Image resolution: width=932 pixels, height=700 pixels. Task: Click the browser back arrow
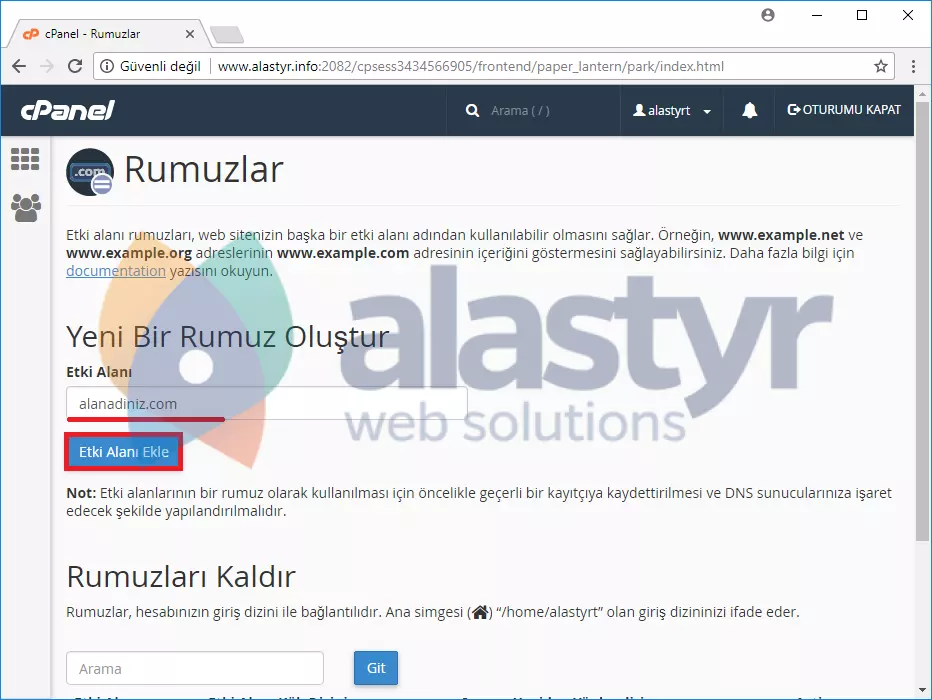19,66
